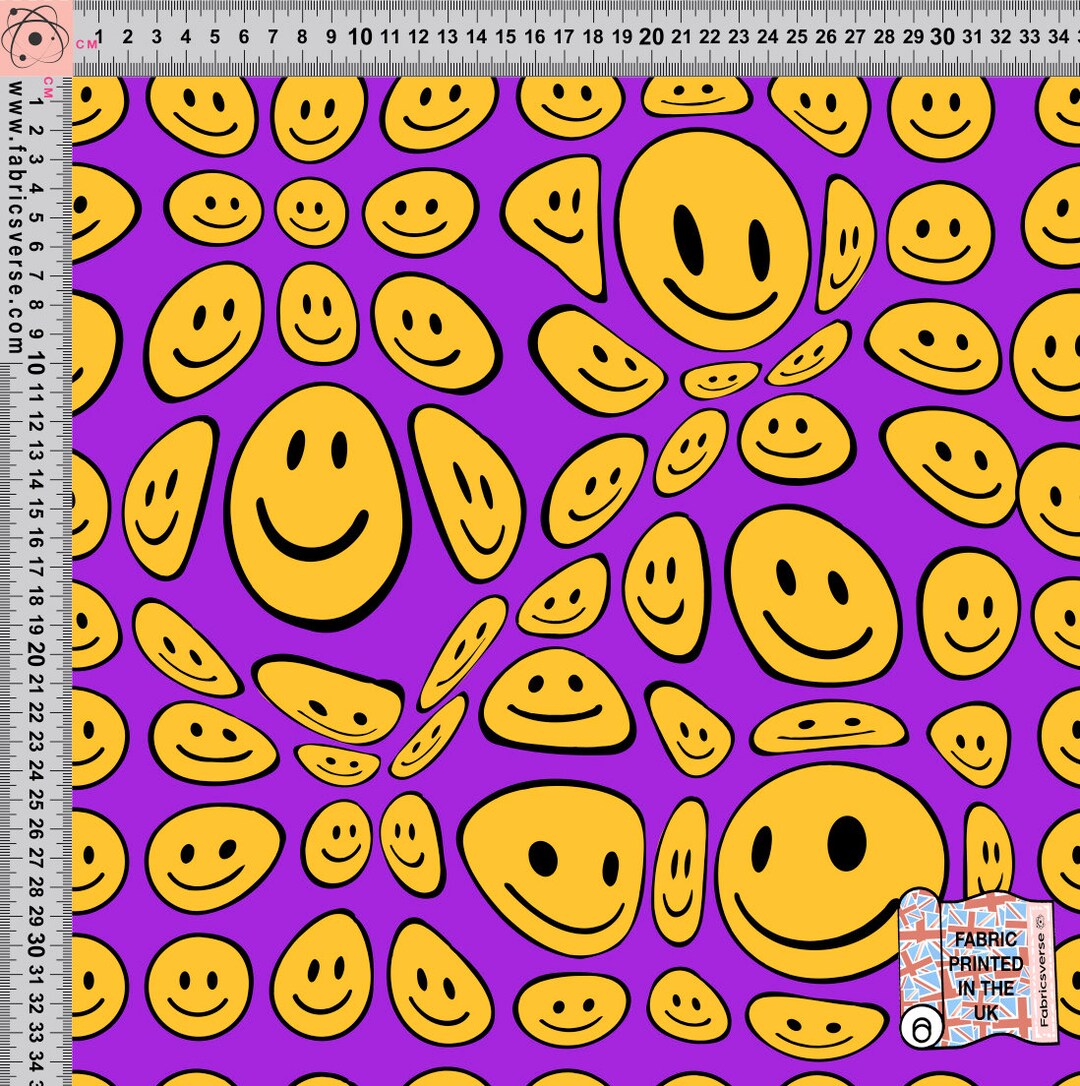The height and width of the screenshot is (1086, 1080).
Task: Click the big smiley in bottom right
Action: coord(830,880)
